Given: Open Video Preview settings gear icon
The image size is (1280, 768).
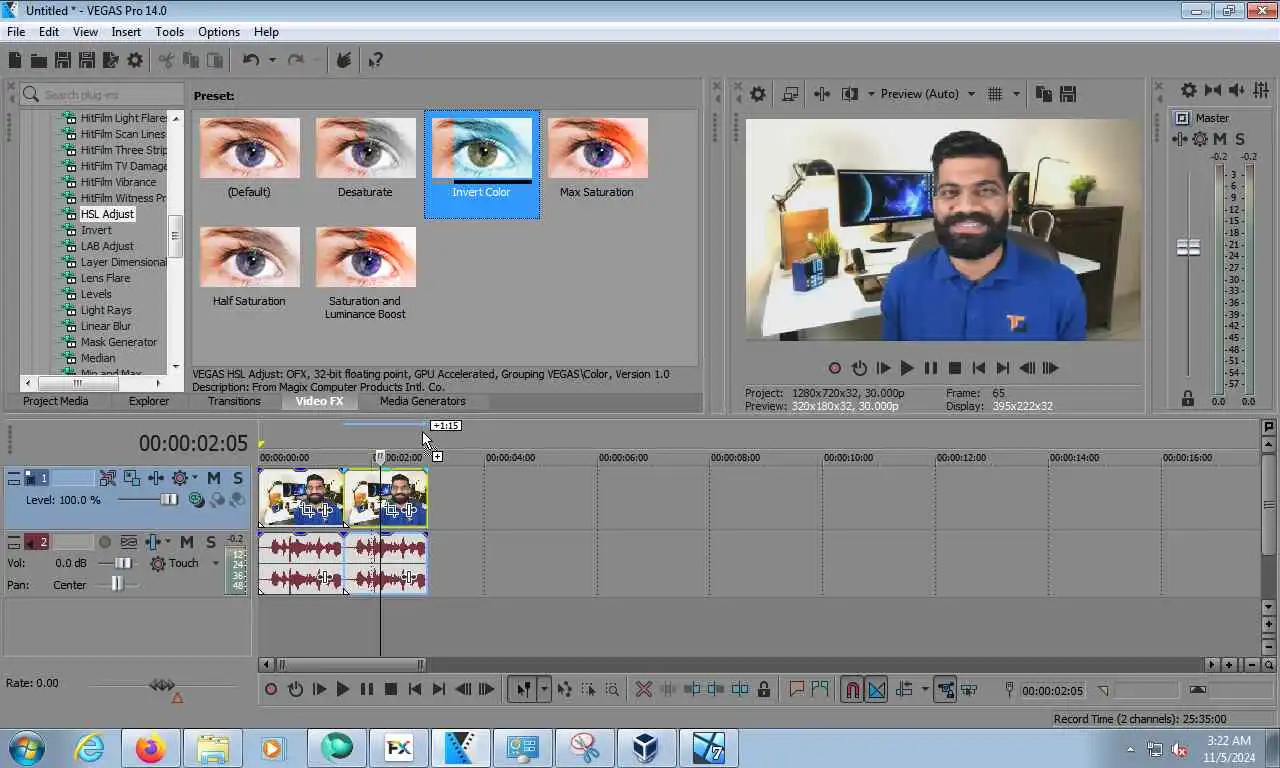Looking at the screenshot, I should [x=758, y=94].
